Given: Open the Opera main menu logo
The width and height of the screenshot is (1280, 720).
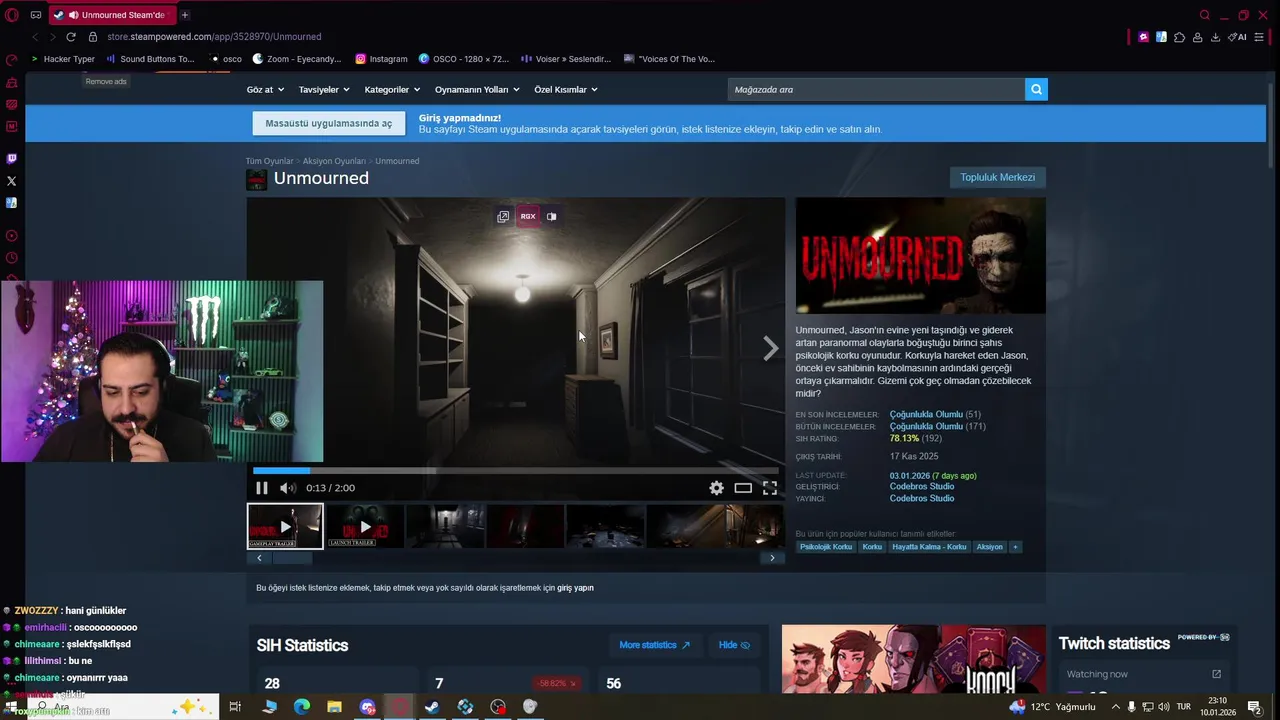Looking at the screenshot, I should [12, 15].
